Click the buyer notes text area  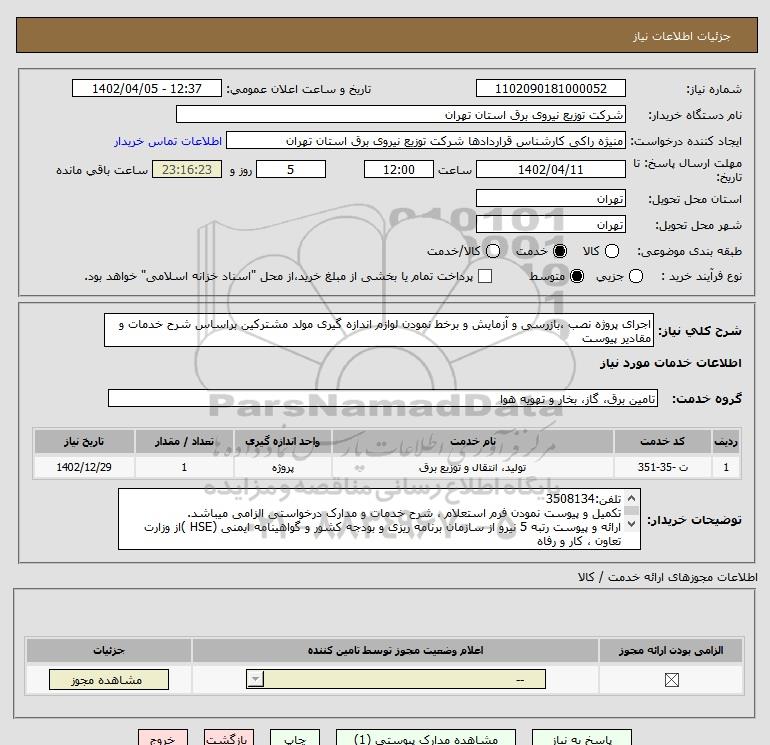[379, 519]
